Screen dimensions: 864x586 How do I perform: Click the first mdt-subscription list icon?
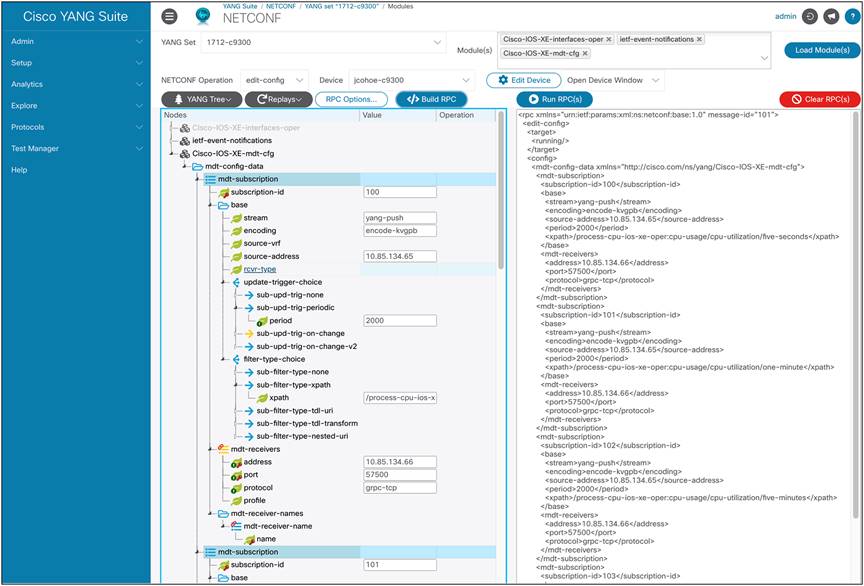point(210,179)
